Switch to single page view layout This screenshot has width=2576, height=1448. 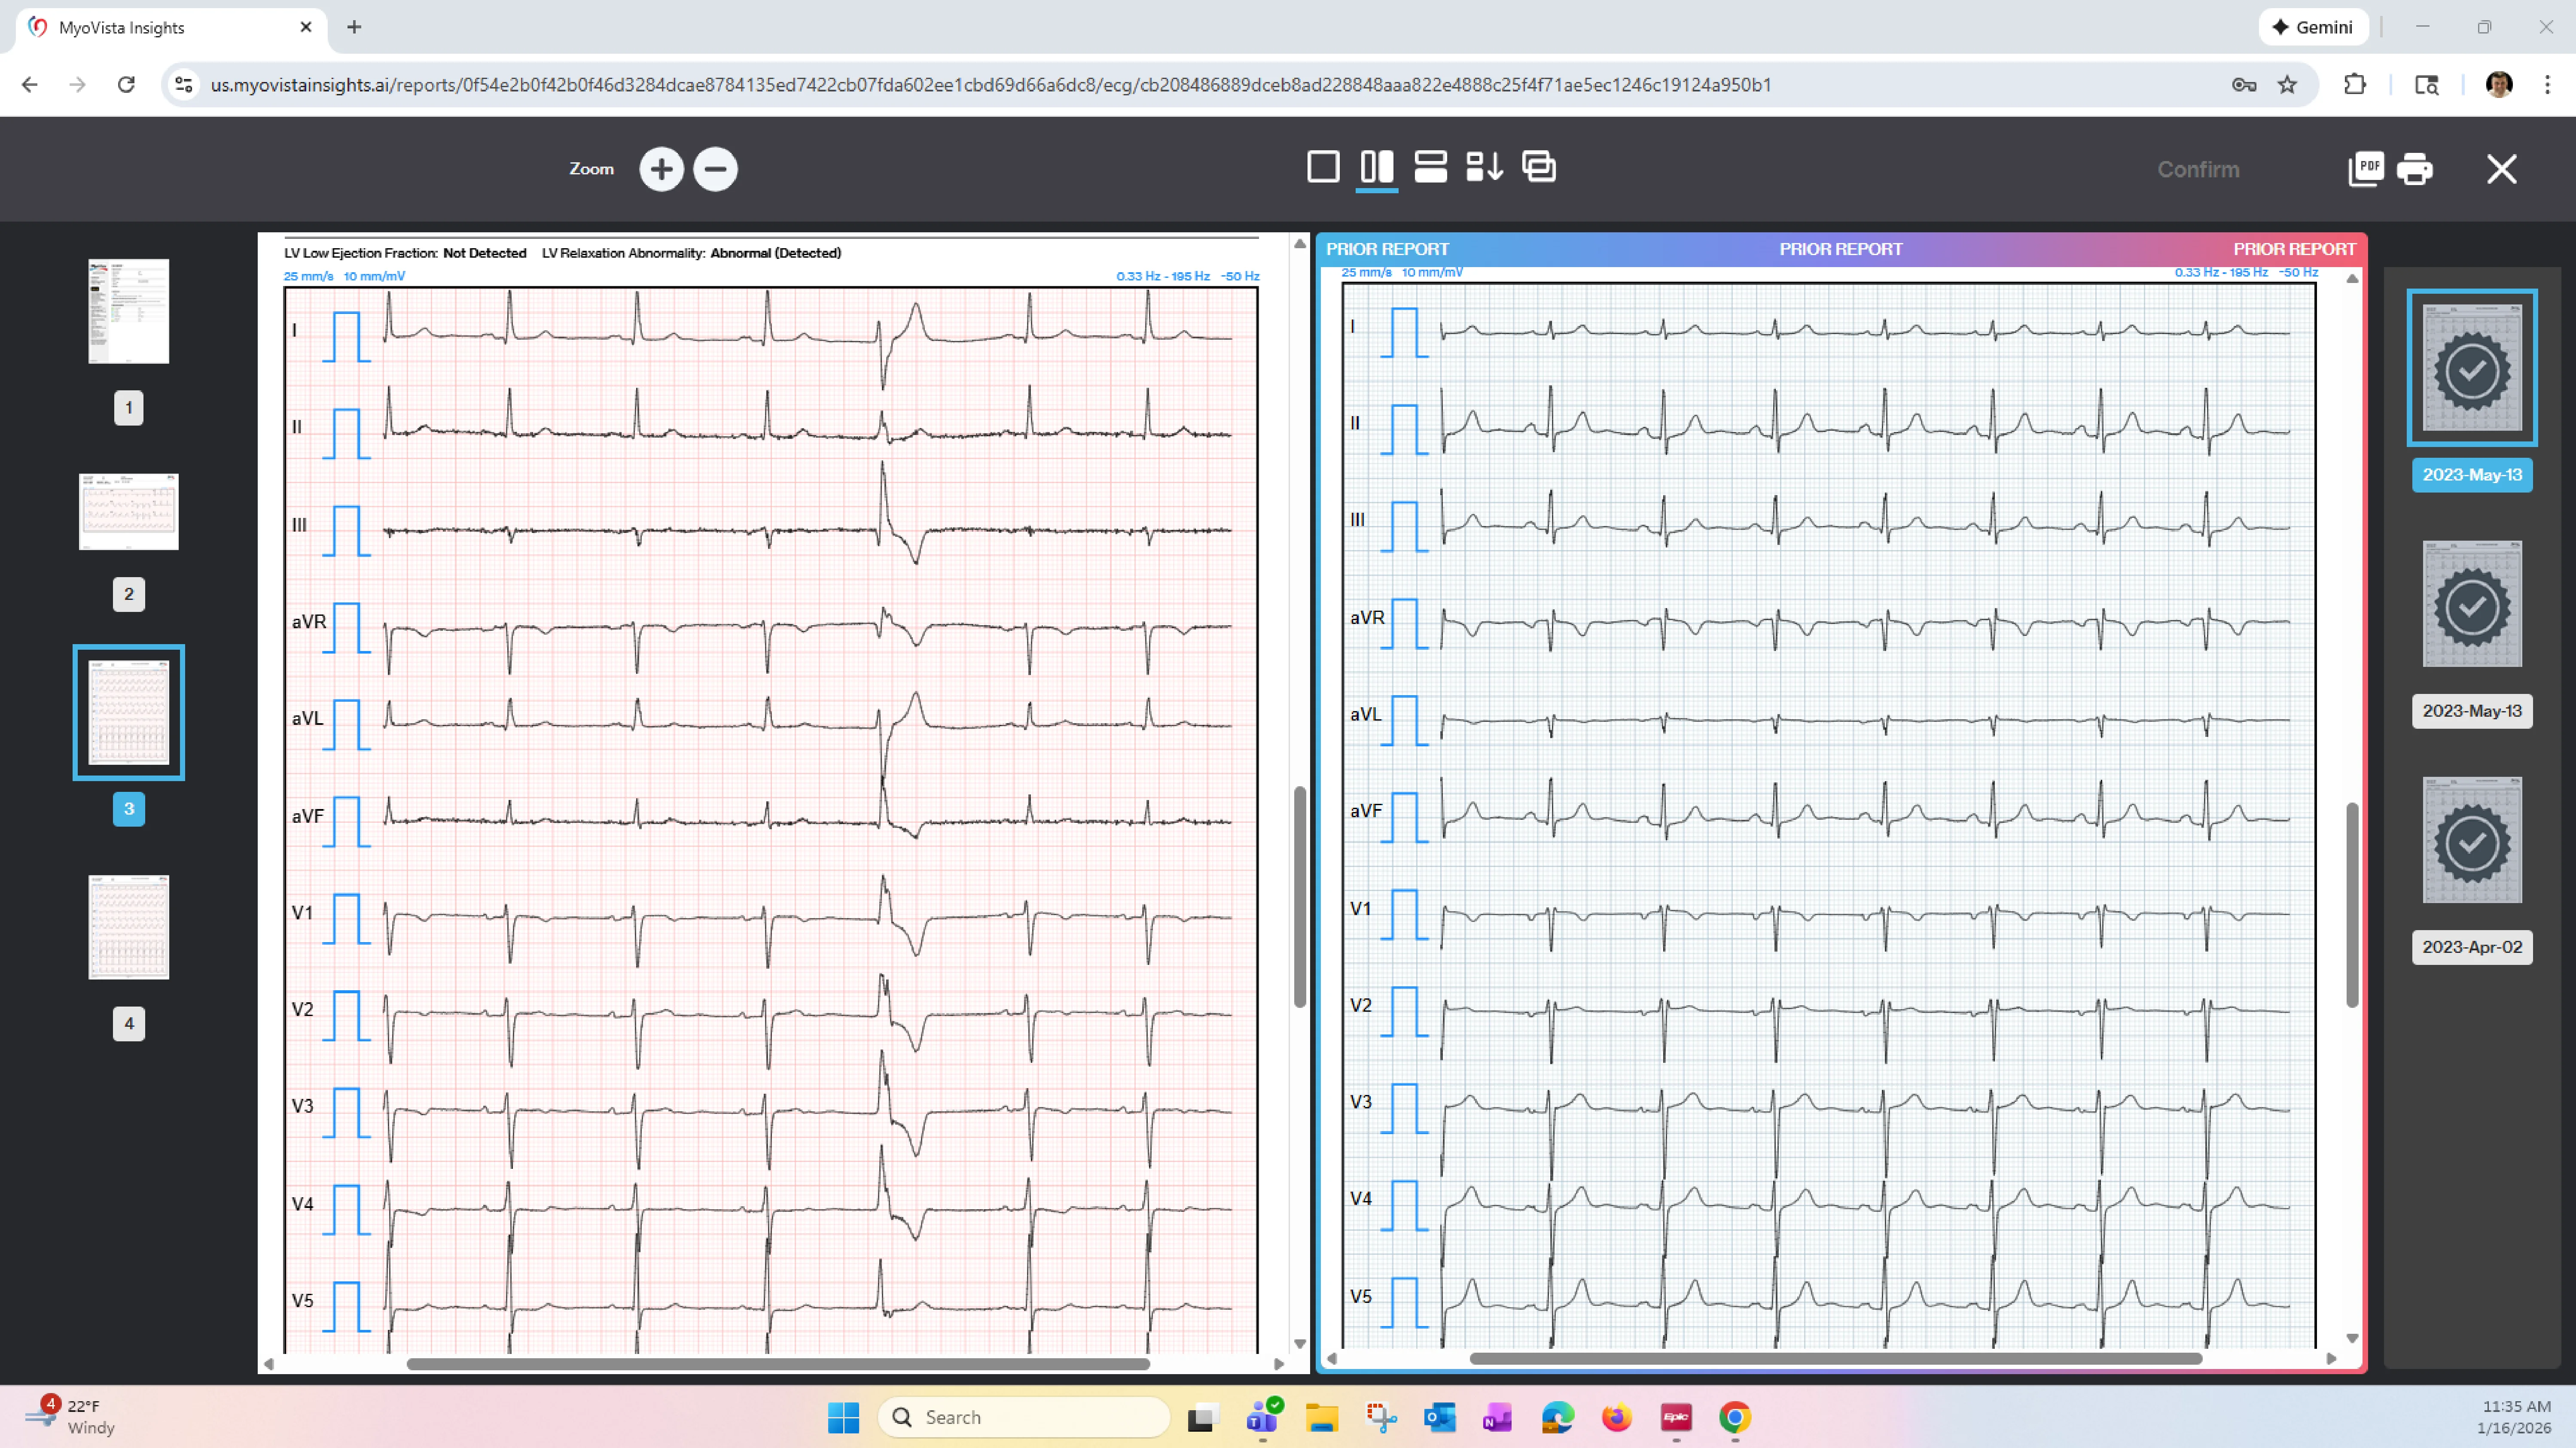(x=1323, y=167)
